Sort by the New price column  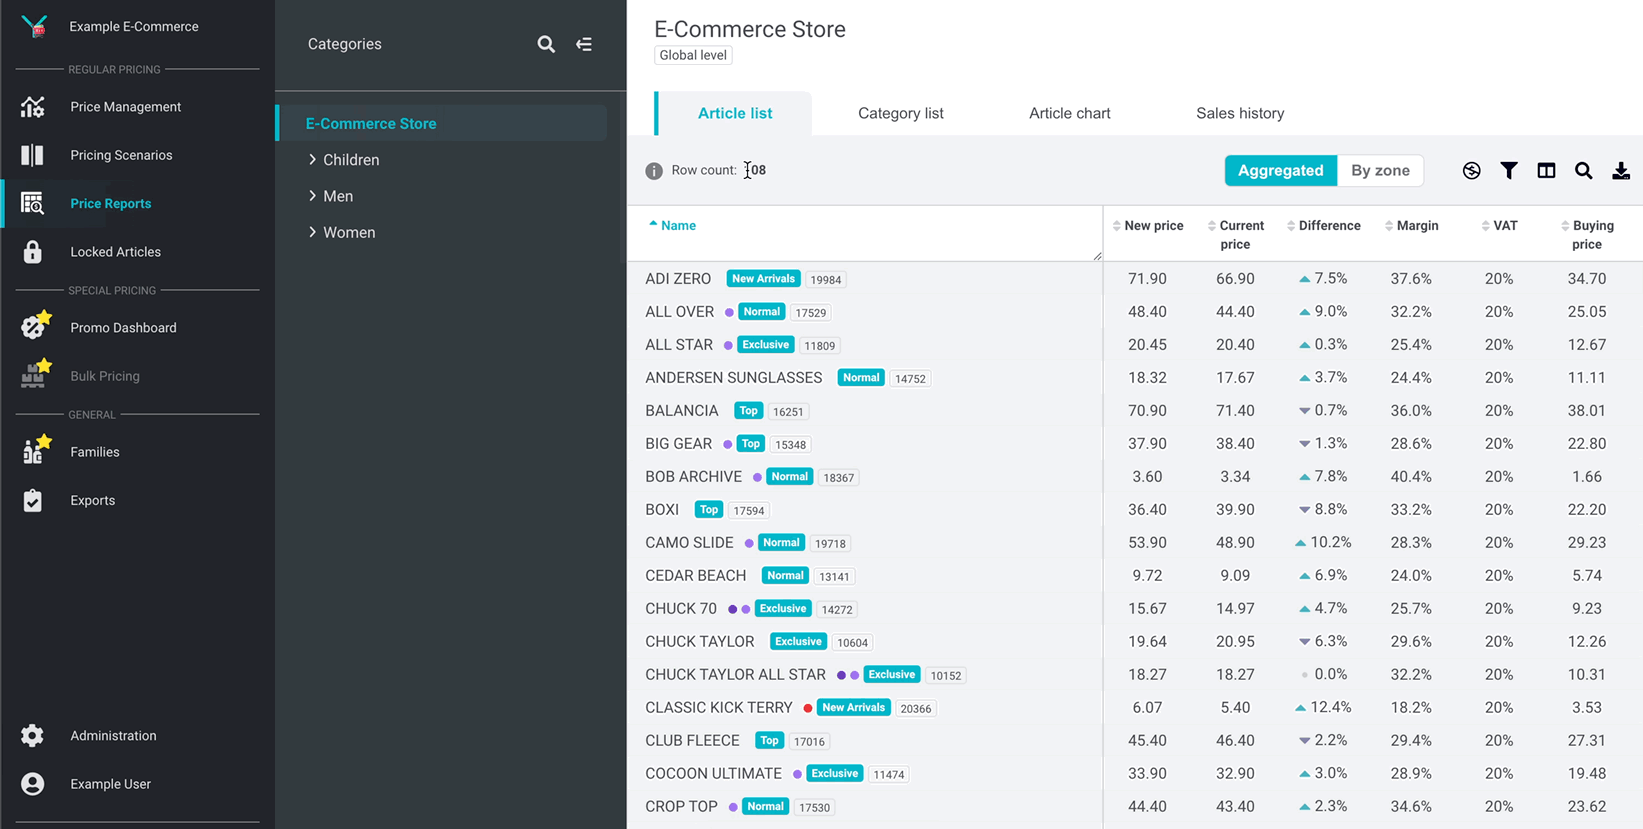coord(1147,225)
